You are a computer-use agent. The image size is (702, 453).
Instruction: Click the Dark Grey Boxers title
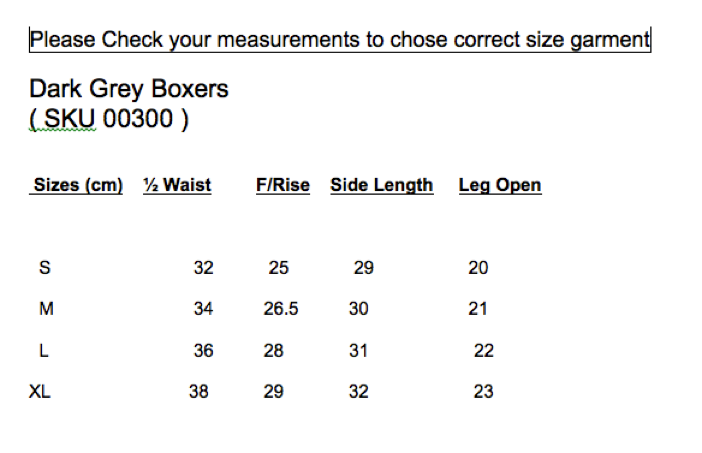point(129,89)
